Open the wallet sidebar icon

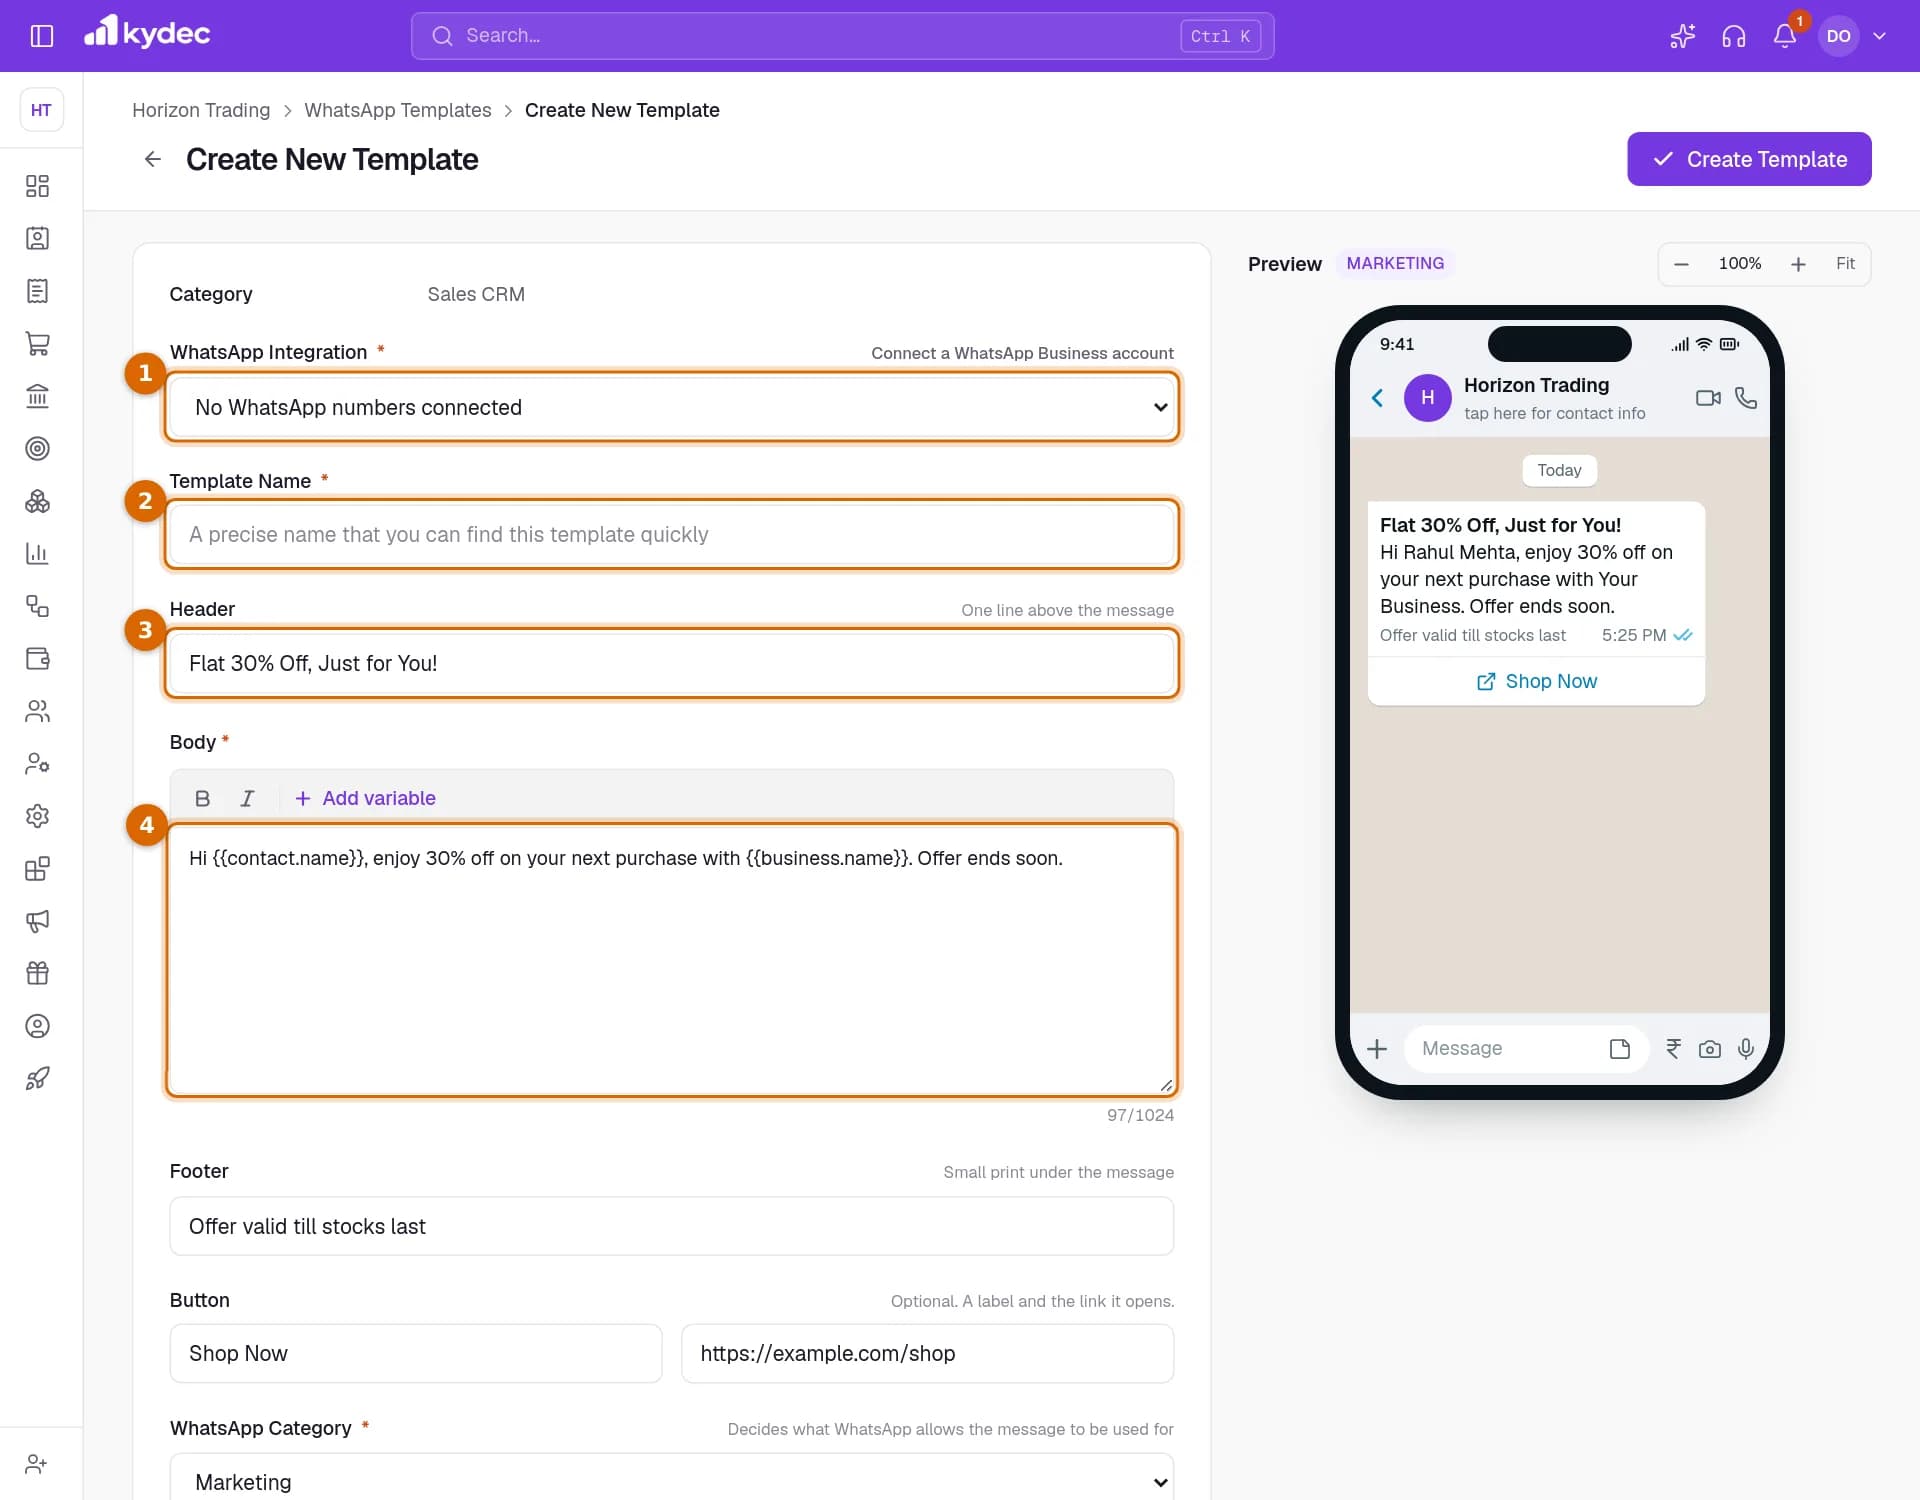[37, 658]
